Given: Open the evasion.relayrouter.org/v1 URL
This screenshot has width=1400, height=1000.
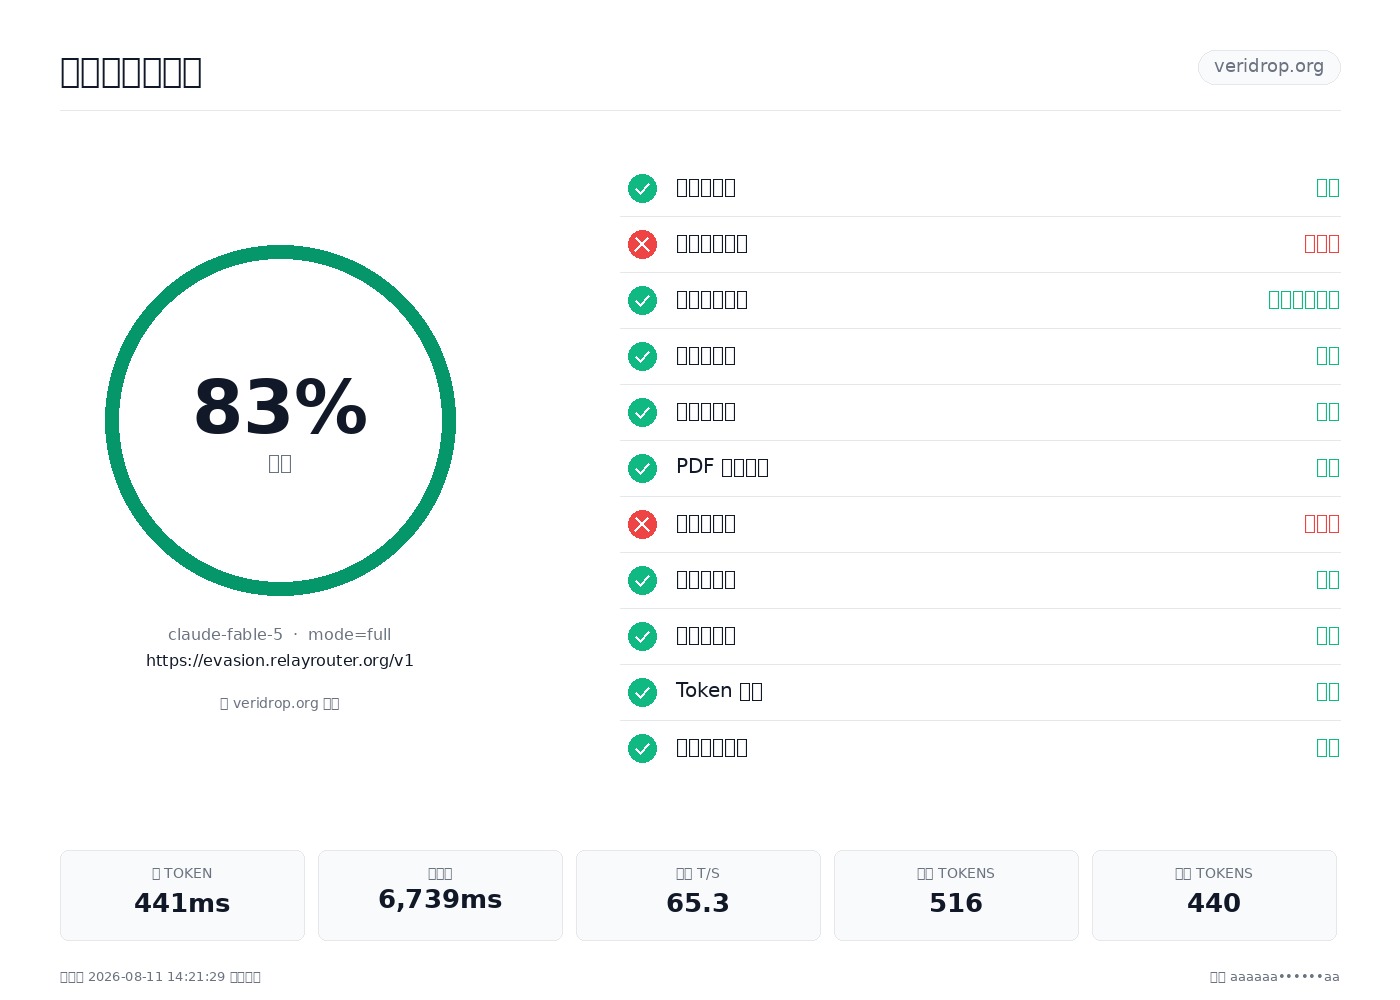Looking at the screenshot, I should tap(280, 660).
